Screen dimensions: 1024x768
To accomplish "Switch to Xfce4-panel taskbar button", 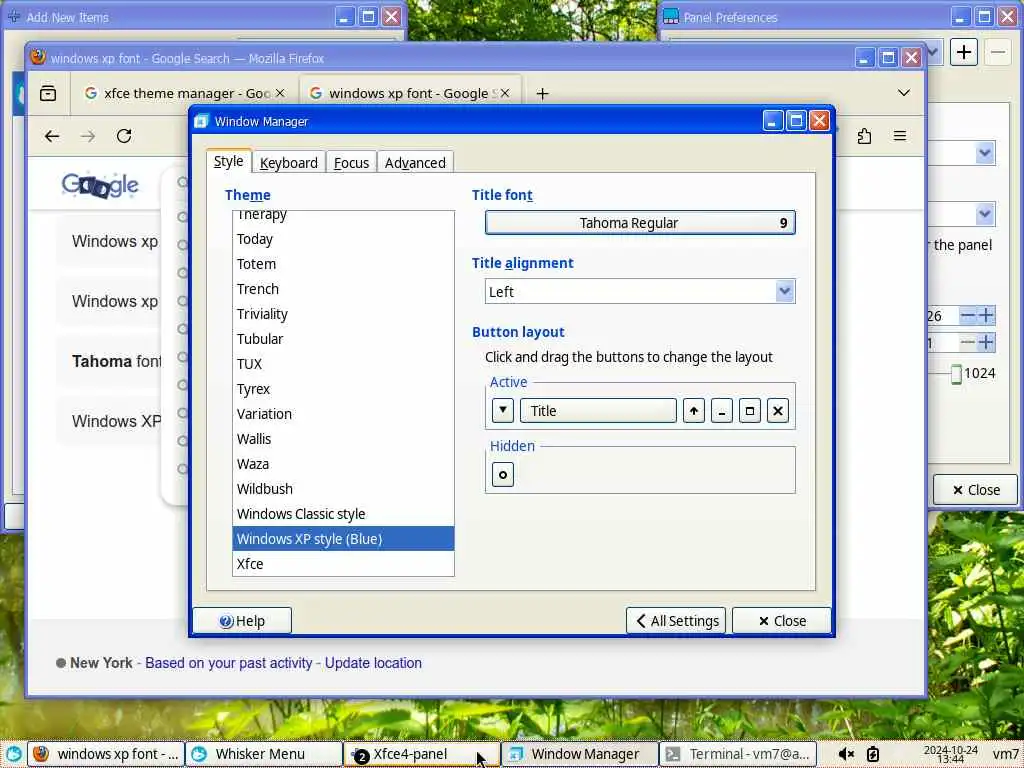I will (x=422, y=754).
